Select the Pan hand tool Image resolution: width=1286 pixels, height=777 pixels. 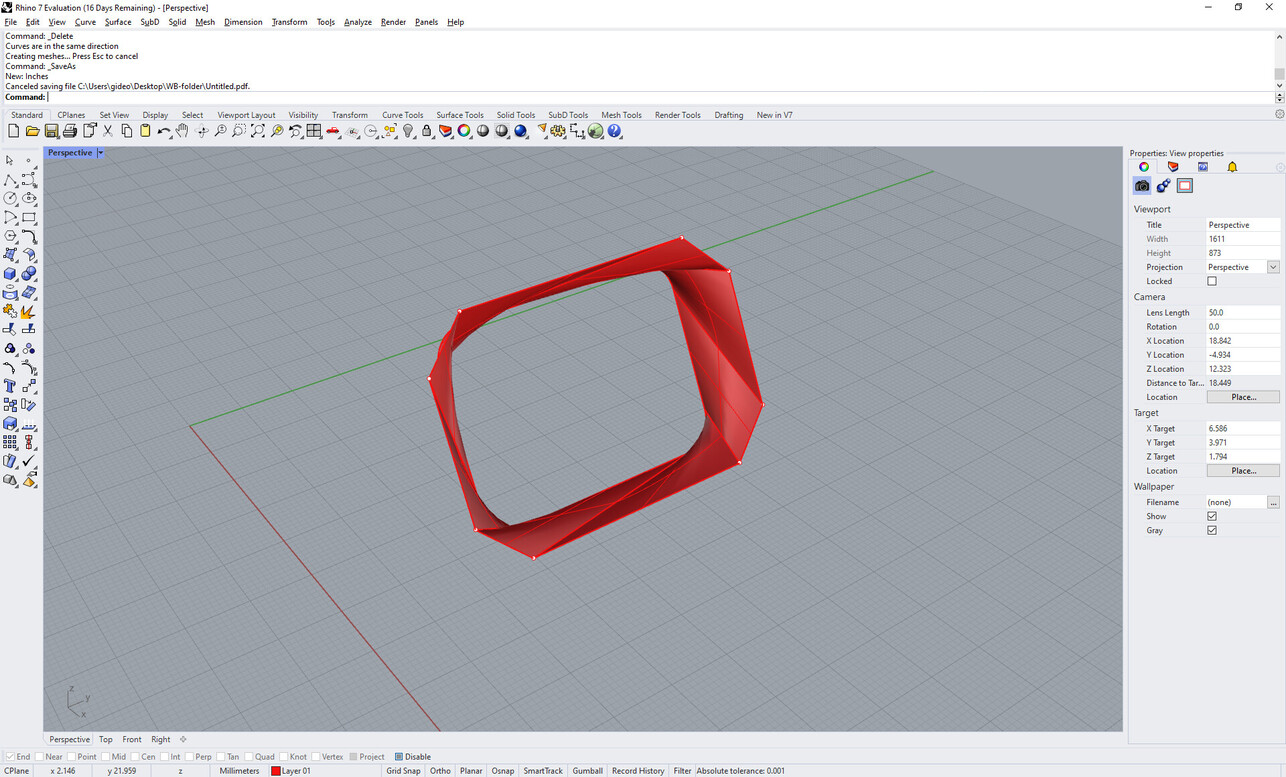pyautogui.click(x=182, y=131)
